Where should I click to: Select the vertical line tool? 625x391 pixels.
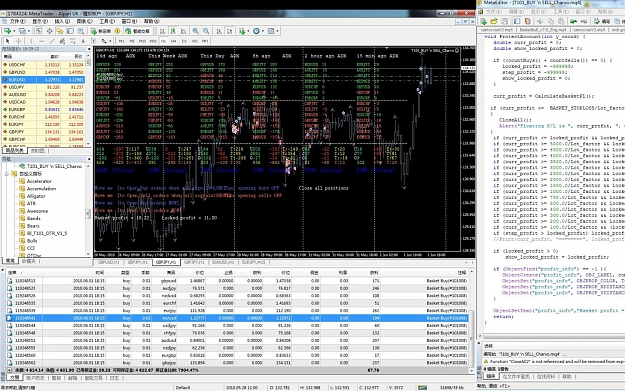coord(31,41)
